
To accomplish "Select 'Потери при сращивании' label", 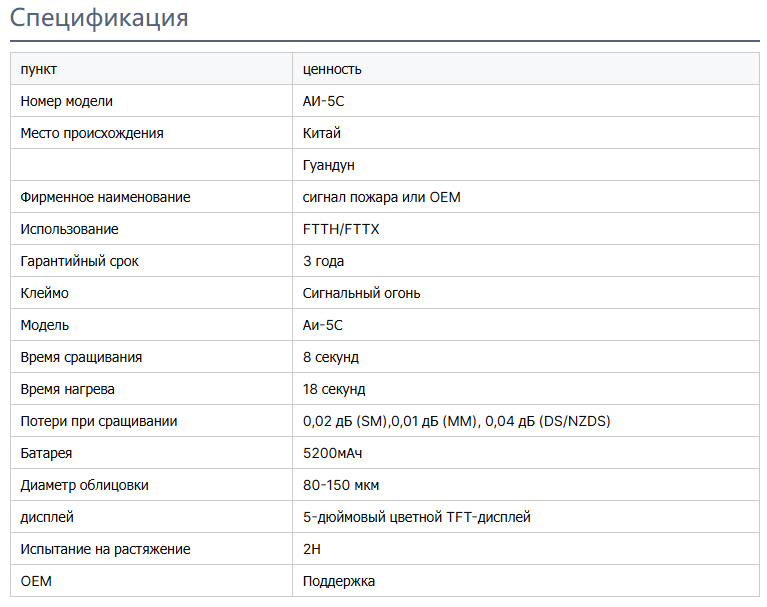I will [99, 421].
